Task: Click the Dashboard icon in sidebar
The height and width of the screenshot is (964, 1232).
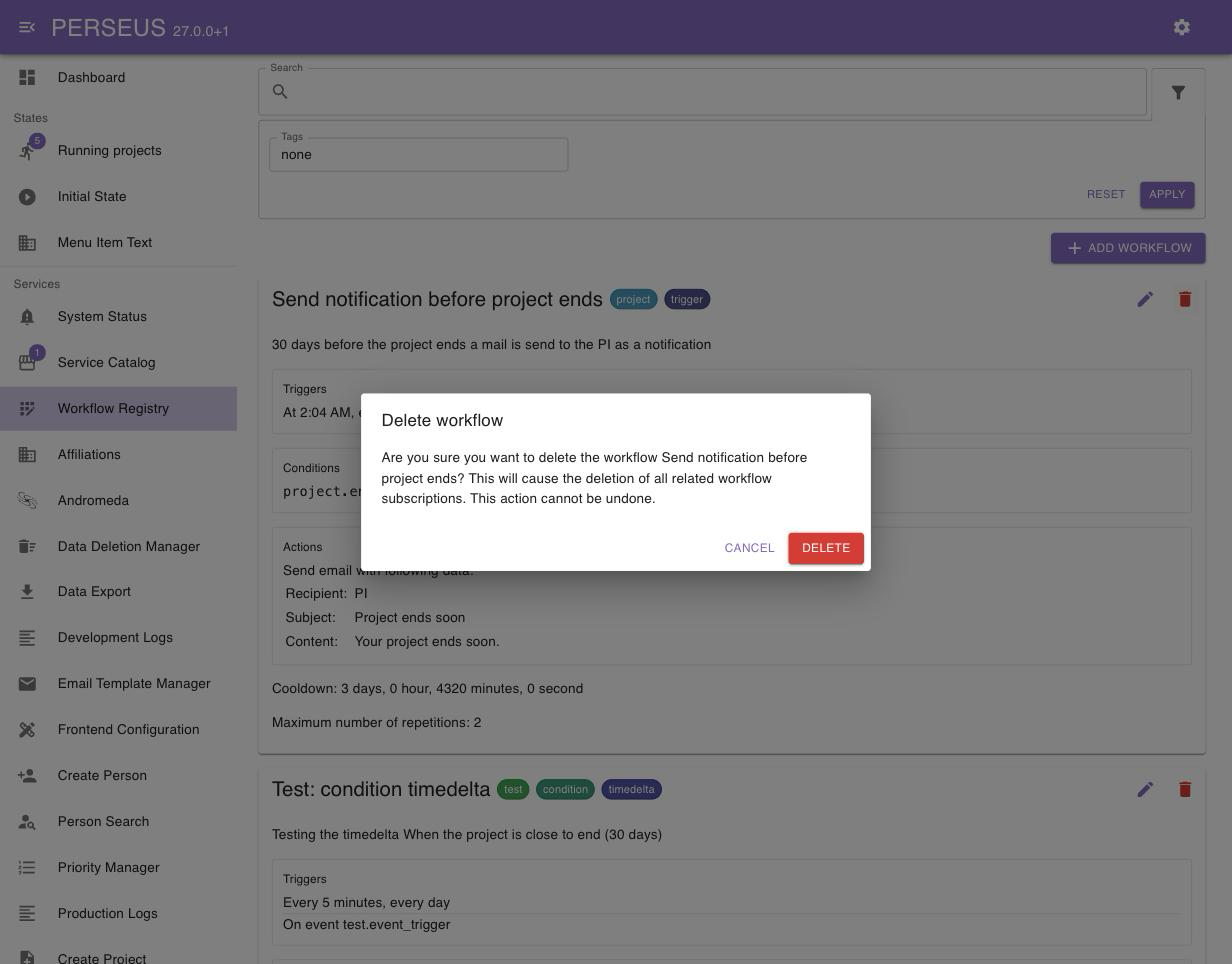Action: pos(27,77)
